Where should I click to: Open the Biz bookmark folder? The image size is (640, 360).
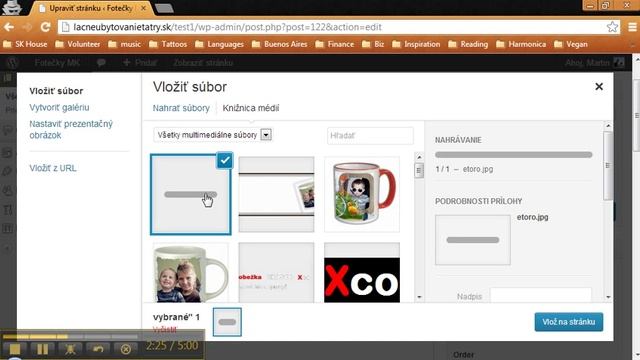(x=373, y=44)
